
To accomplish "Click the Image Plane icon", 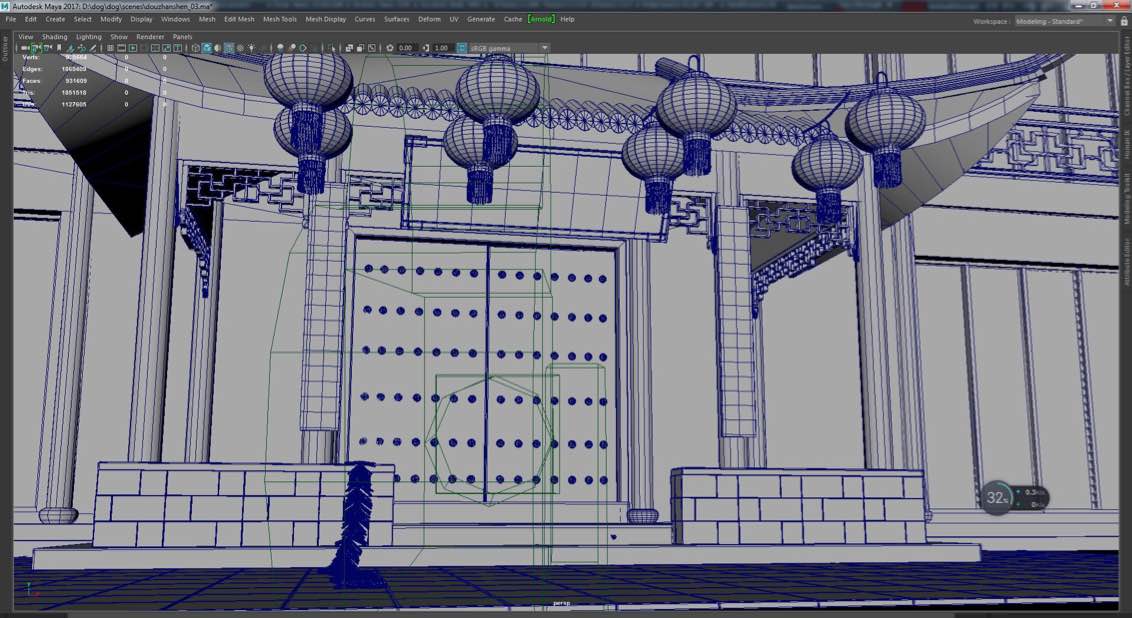I will (71, 48).
